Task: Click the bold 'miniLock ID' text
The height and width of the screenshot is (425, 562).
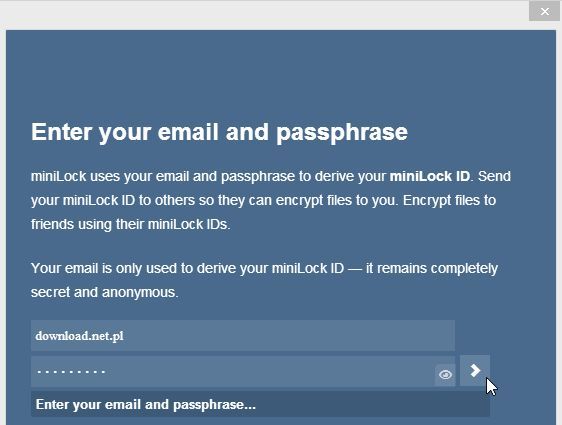Action: pos(429,176)
